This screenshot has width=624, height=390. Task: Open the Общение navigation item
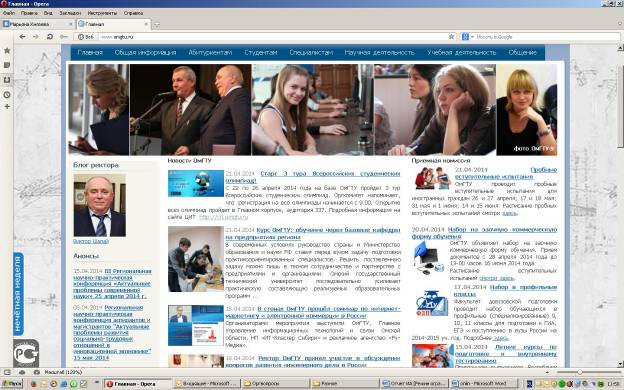tap(523, 52)
